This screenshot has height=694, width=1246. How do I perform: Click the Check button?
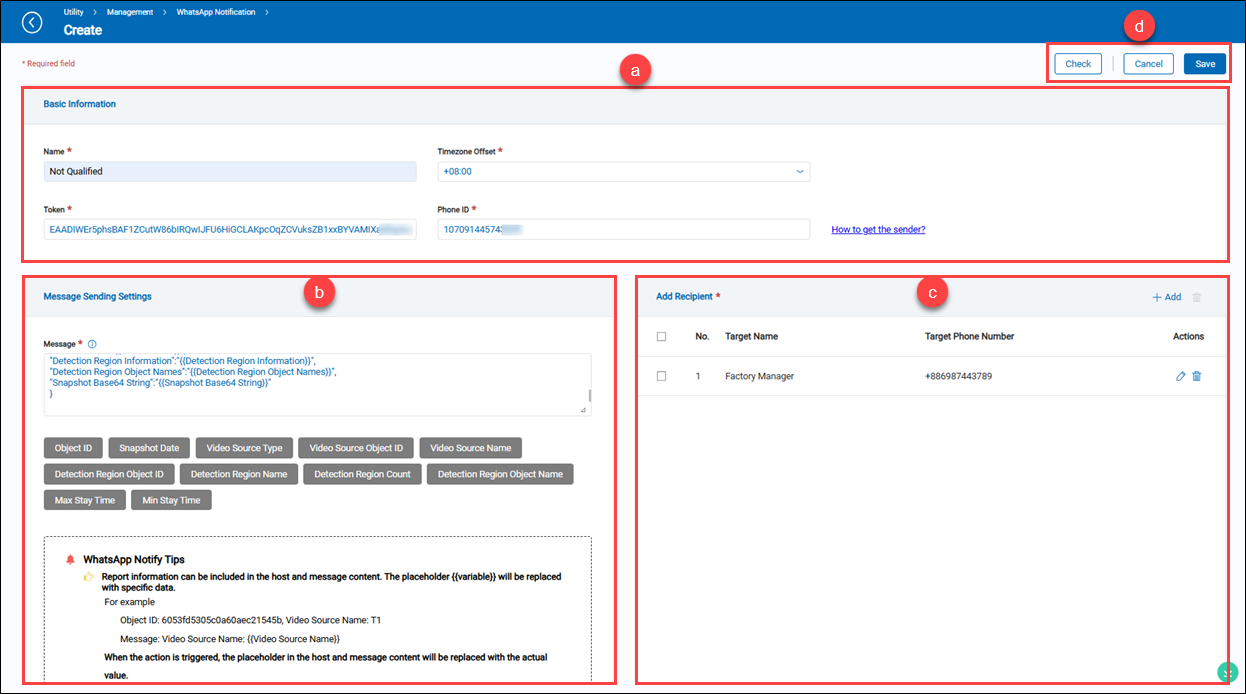[1078, 64]
